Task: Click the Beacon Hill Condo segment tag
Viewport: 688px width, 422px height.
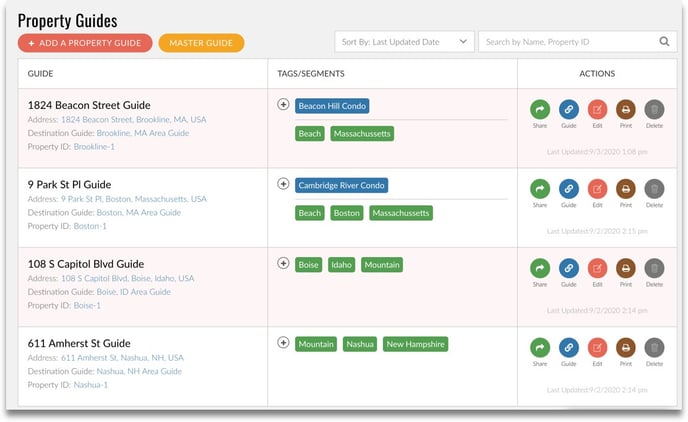Action: tap(333, 105)
